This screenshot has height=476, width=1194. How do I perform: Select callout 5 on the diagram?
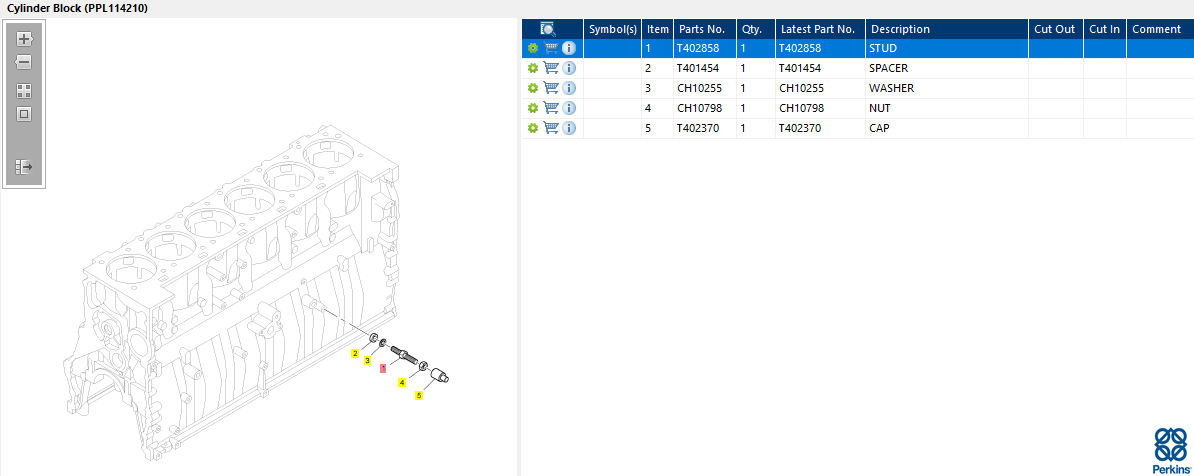tap(418, 395)
